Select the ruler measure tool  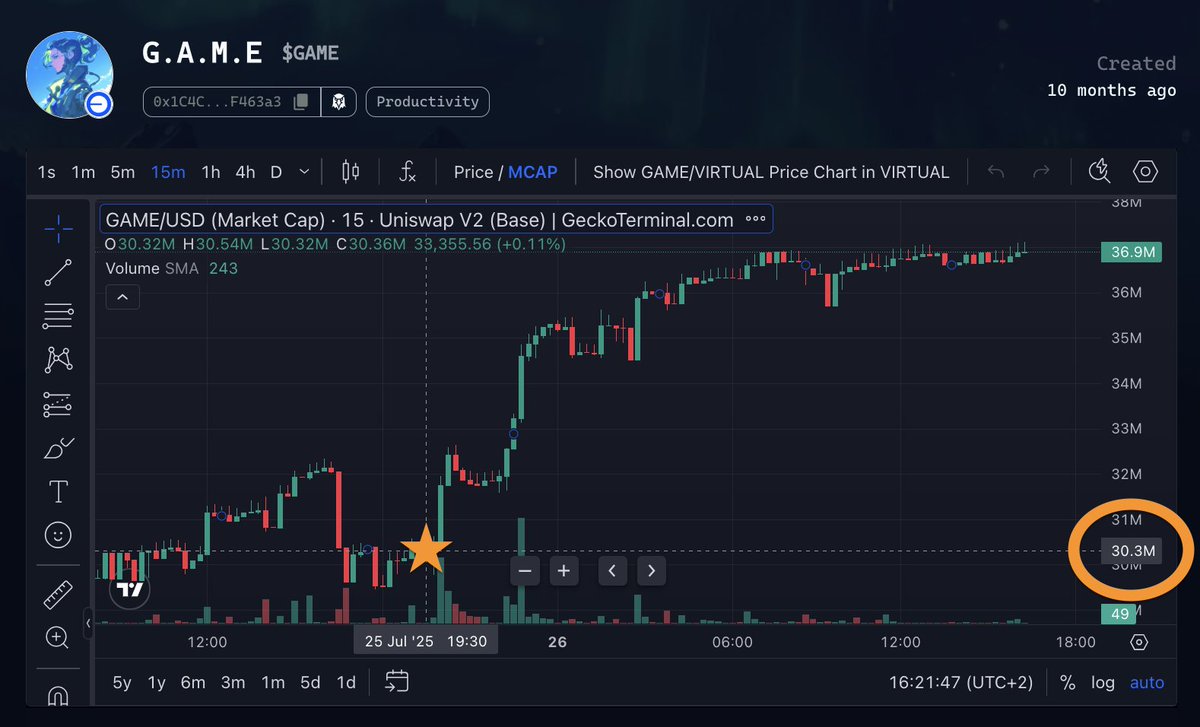point(58,595)
